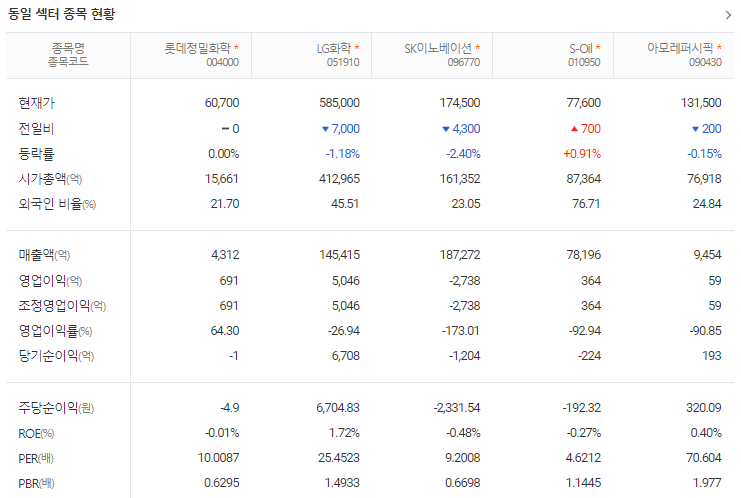Click the change rate -2.40%

coord(463,154)
